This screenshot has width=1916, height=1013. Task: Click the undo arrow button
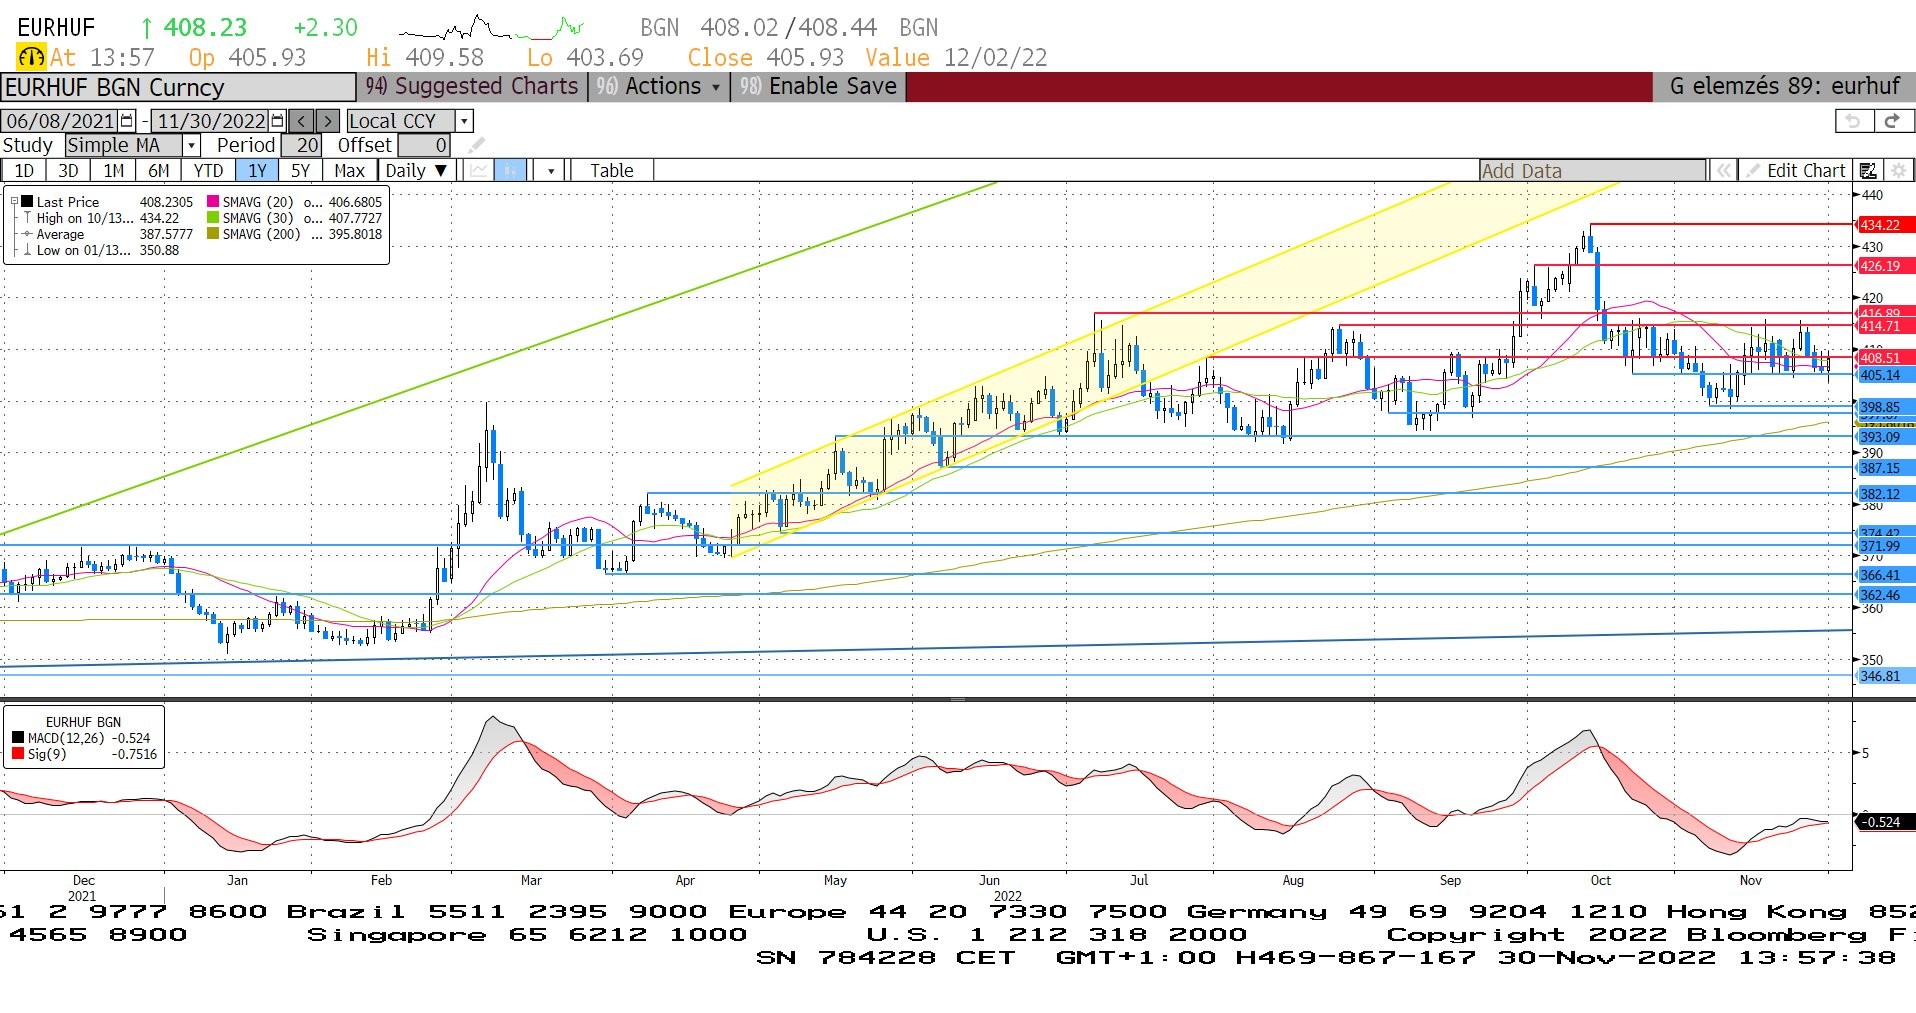(1853, 121)
